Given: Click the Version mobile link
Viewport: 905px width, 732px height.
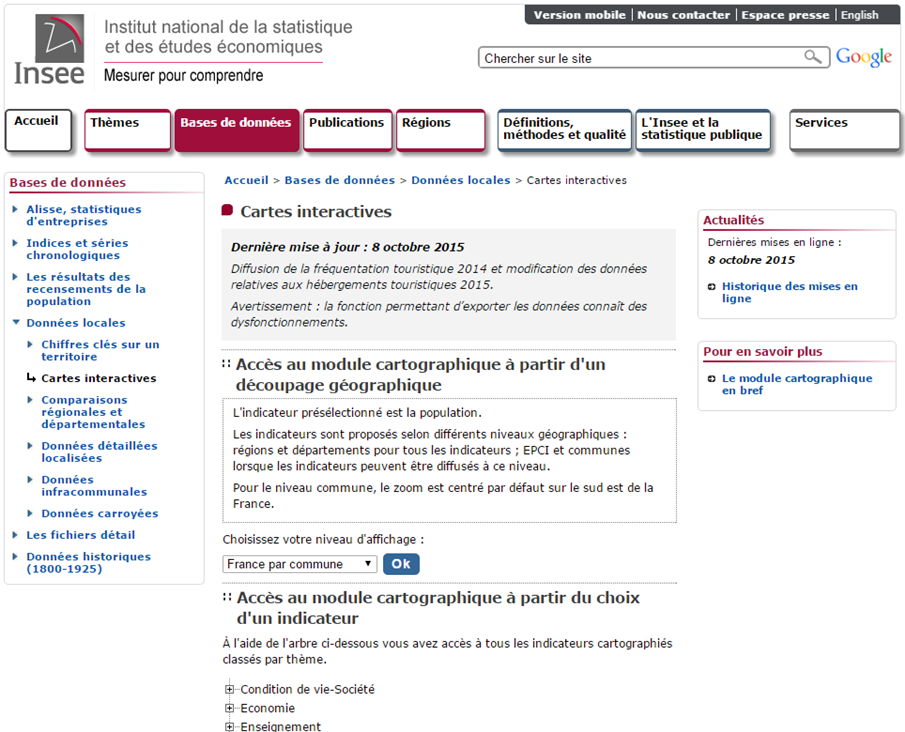Looking at the screenshot, I should (579, 15).
